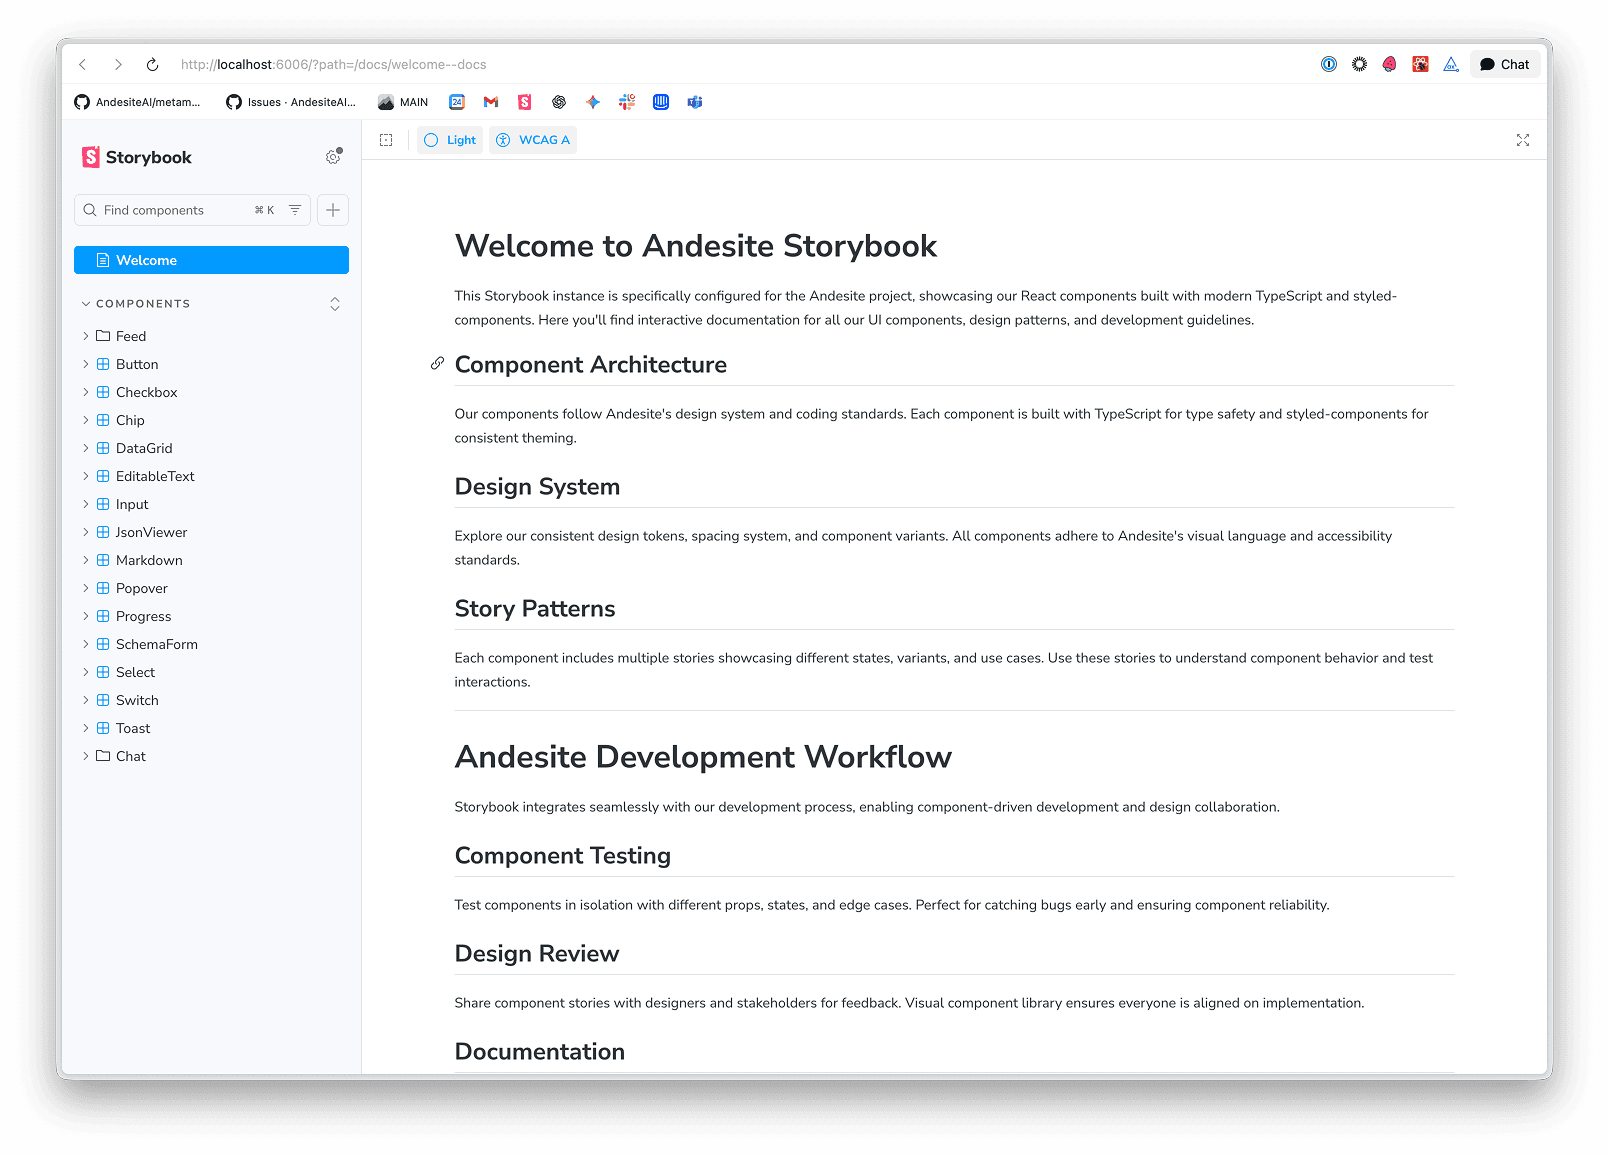This screenshot has height=1154, width=1609.
Task: Click the Gmail bookmark icon
Action: coord(490,101)
